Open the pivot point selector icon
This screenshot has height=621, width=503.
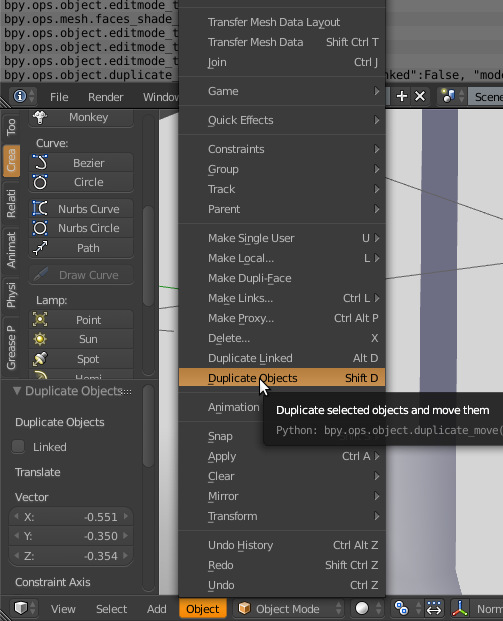tap(406, 608)
